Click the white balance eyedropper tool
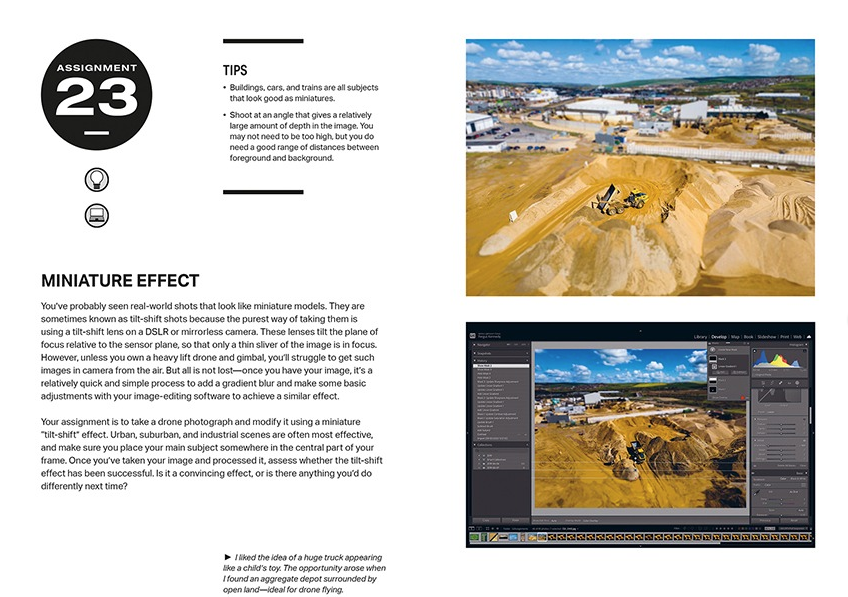This screenshot has width=848, height=597. tap(757, 493)
